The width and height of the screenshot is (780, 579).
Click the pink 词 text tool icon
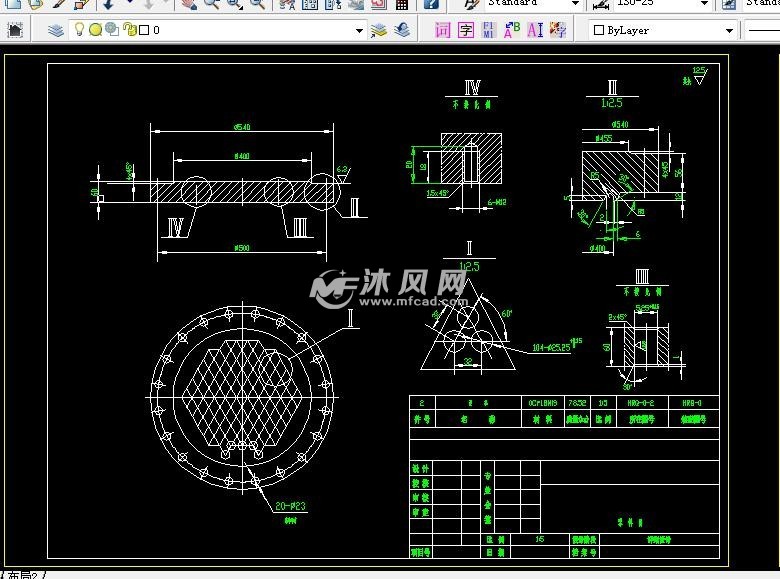(442, 30)
